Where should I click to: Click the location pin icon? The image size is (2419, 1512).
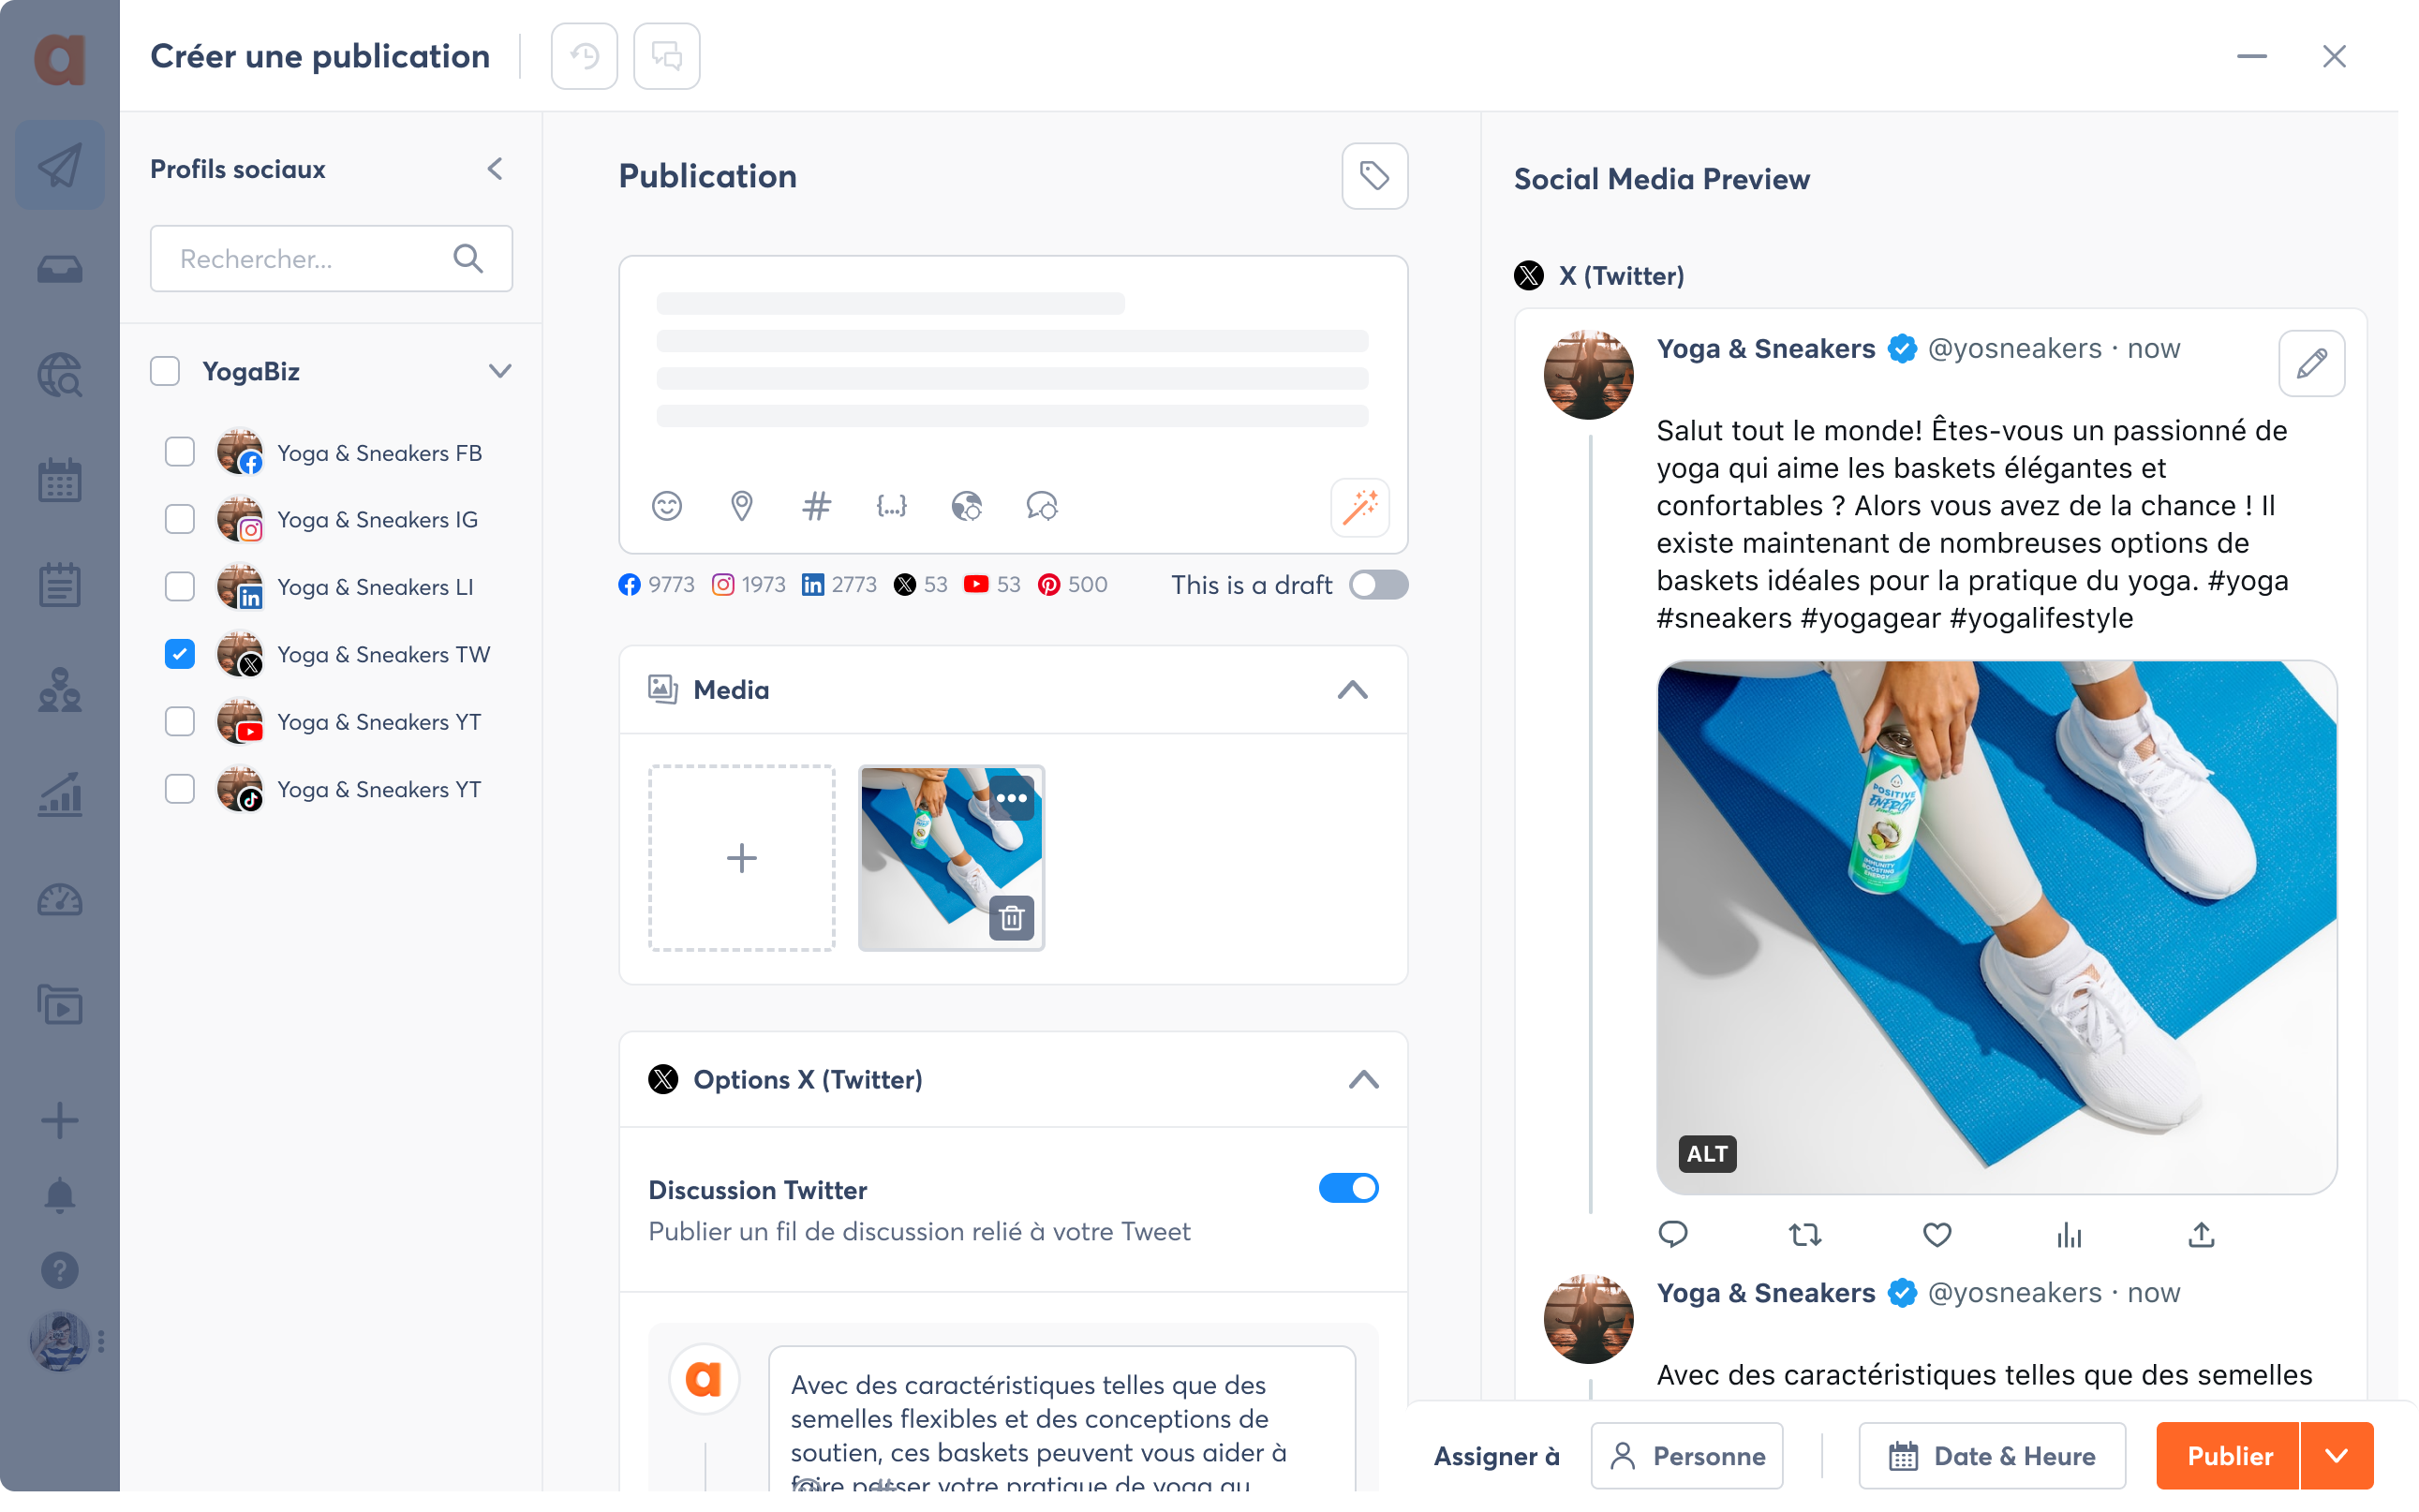coord(741,506)
